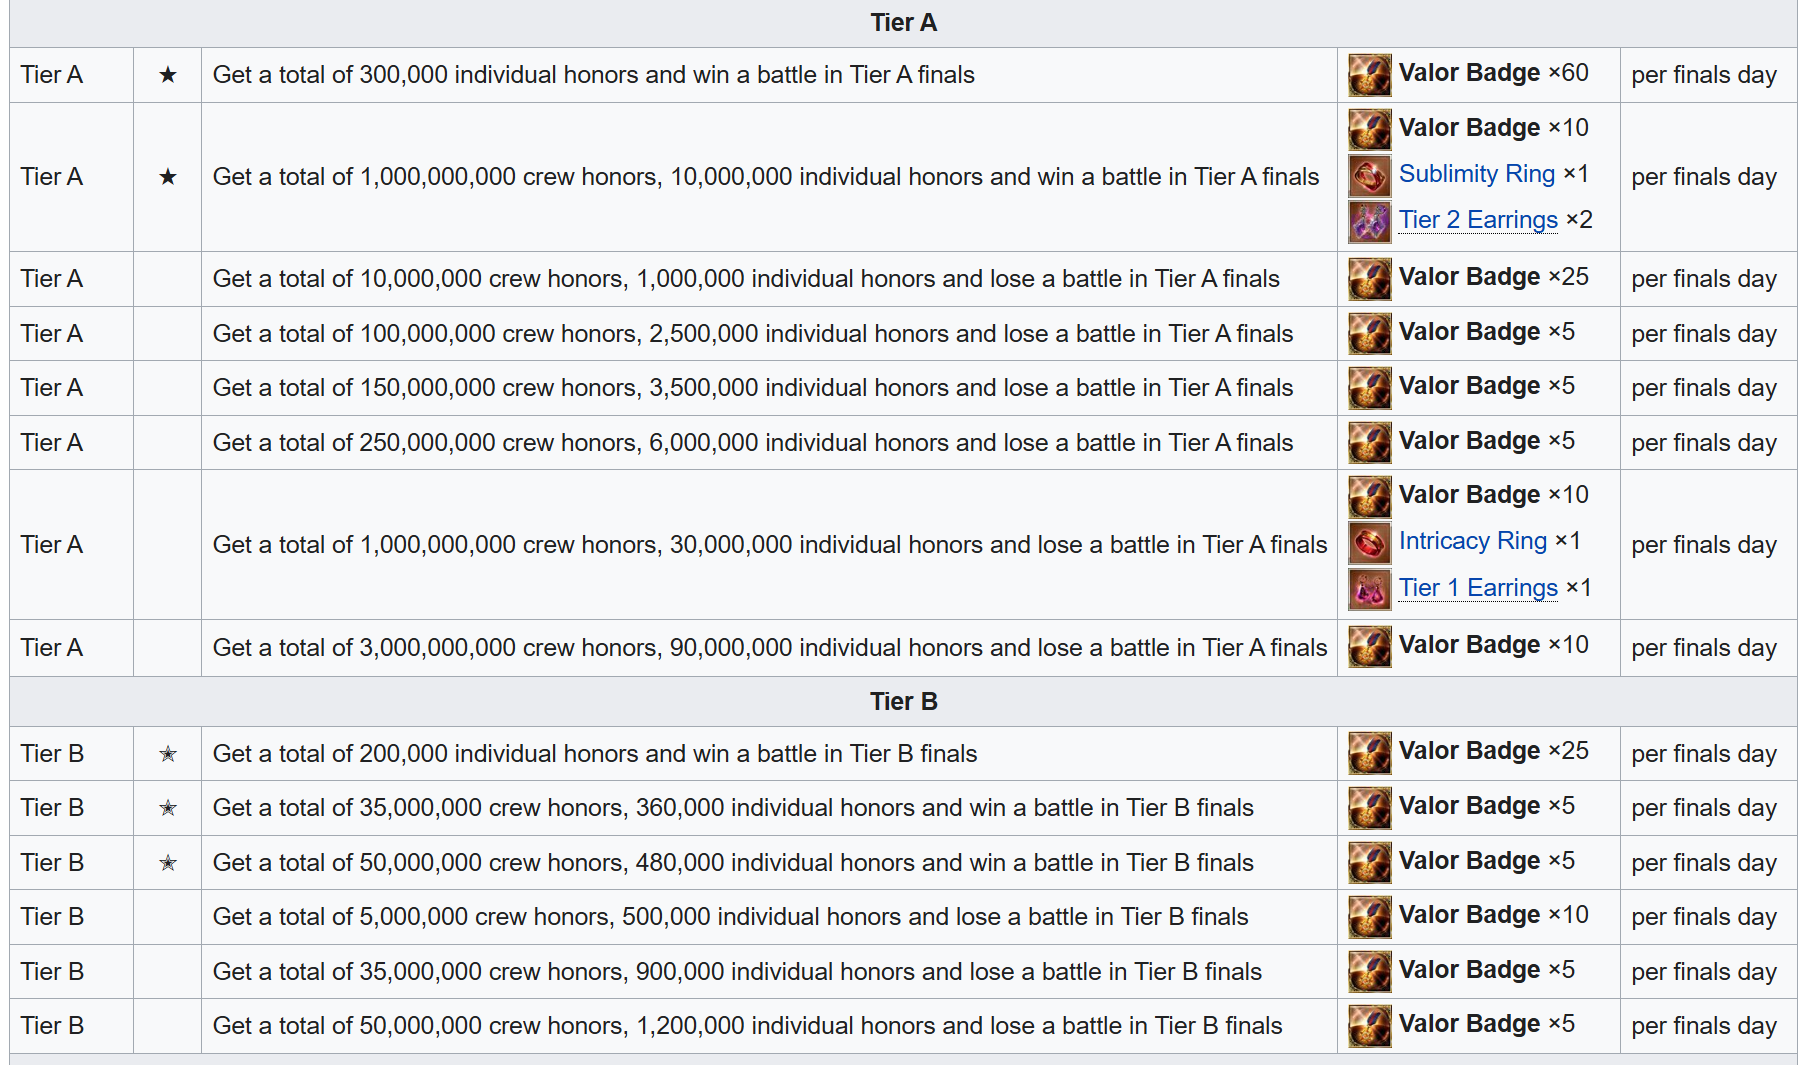Follow the Intricacy Ring link
This screenshot has height=1065, width=1803.
tap(1473, 541)
